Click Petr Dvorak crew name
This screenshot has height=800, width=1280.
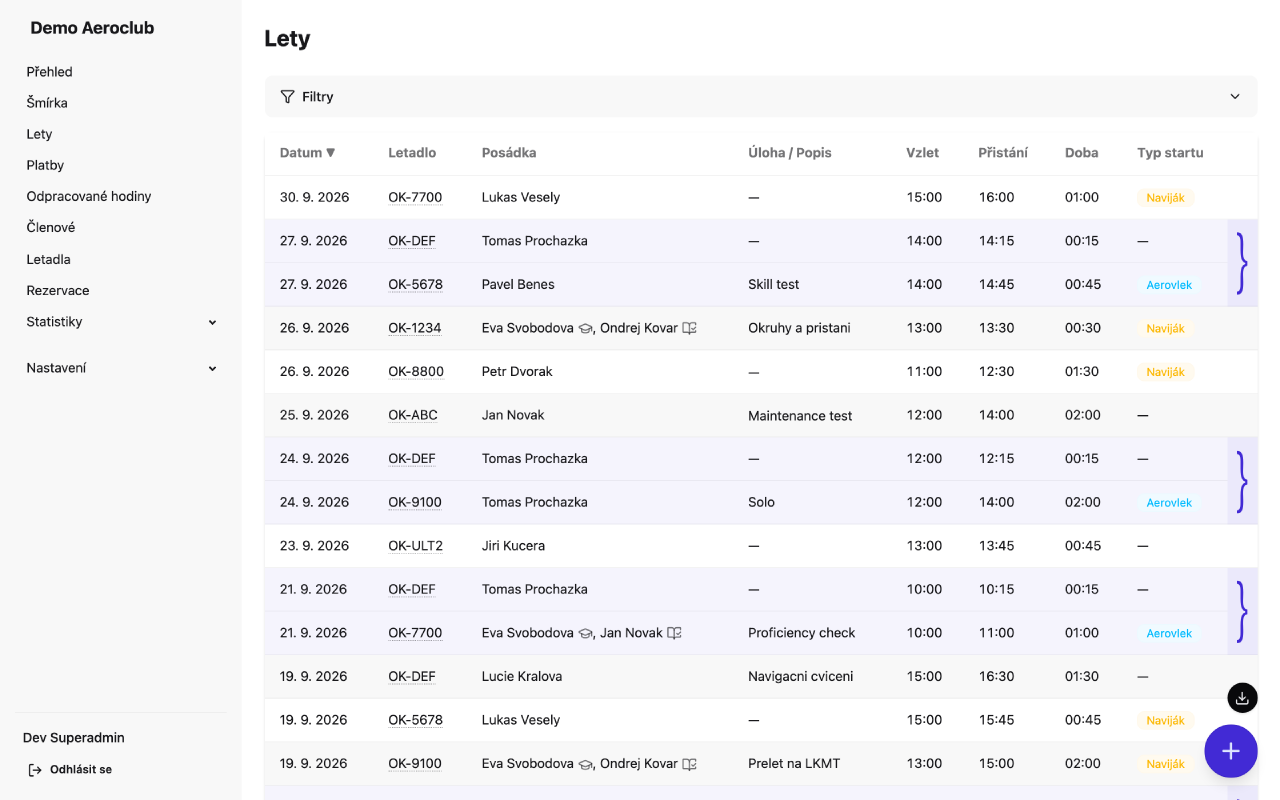517,372
